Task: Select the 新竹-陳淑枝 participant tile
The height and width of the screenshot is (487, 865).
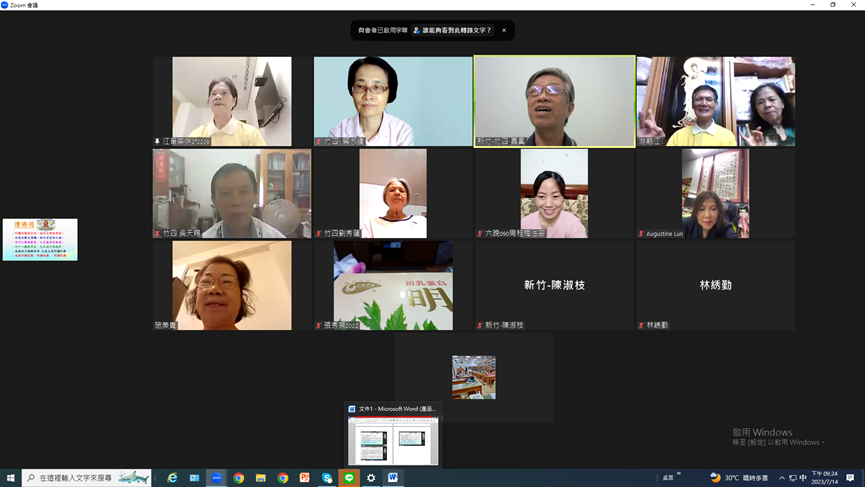Action: [x=554, y=285]
